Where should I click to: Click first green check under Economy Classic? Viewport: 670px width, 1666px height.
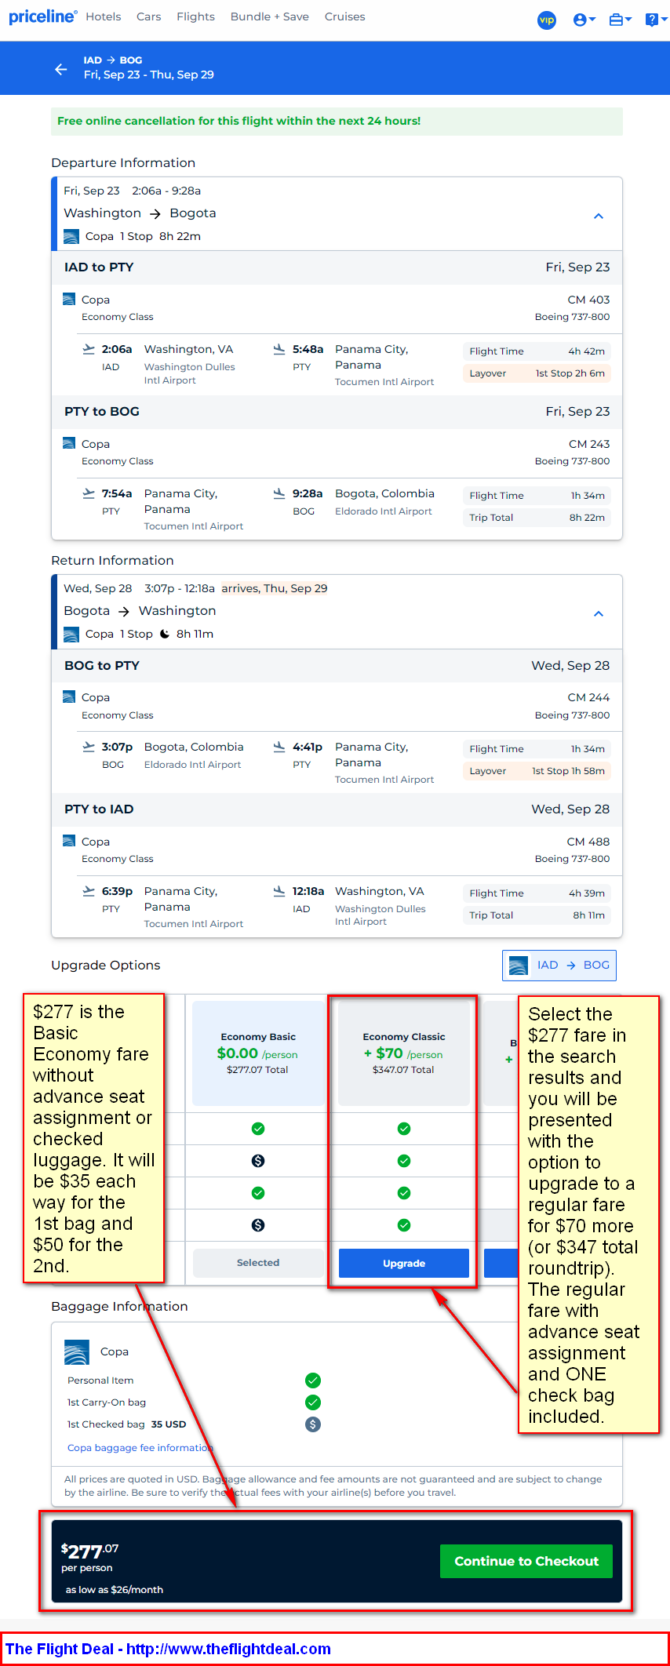coord(404,1129)
